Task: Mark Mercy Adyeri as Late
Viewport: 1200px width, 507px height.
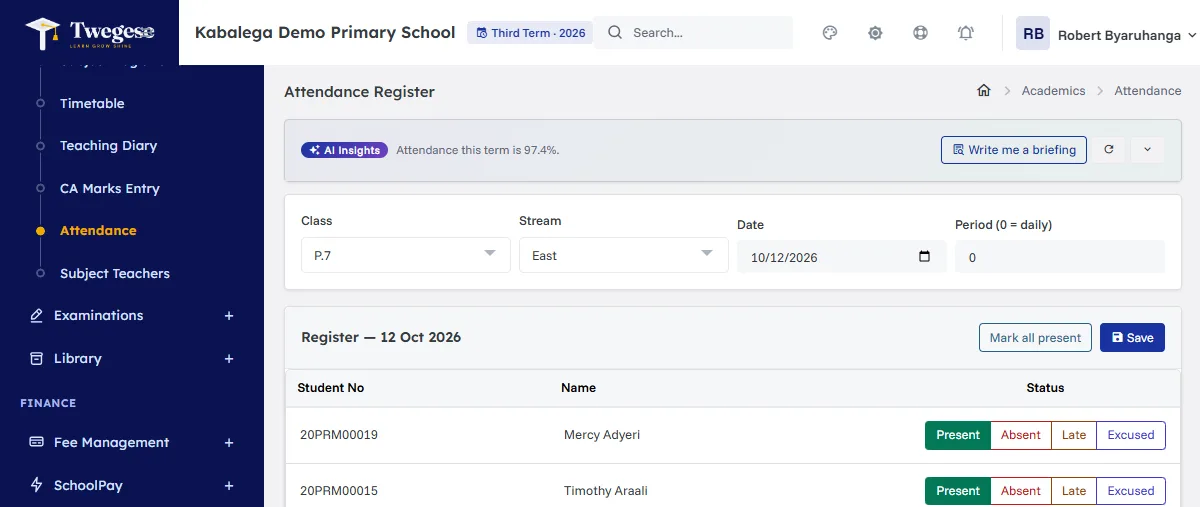Action: [1074, 435]
